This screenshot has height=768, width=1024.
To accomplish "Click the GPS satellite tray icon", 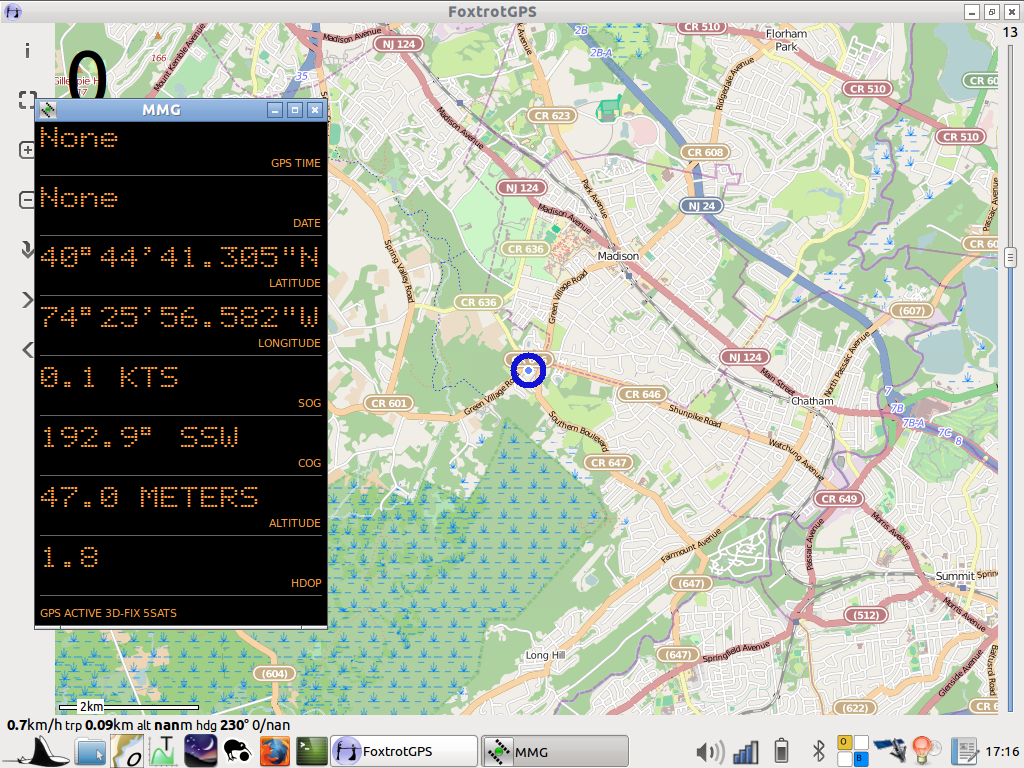I will pos(889,751).
